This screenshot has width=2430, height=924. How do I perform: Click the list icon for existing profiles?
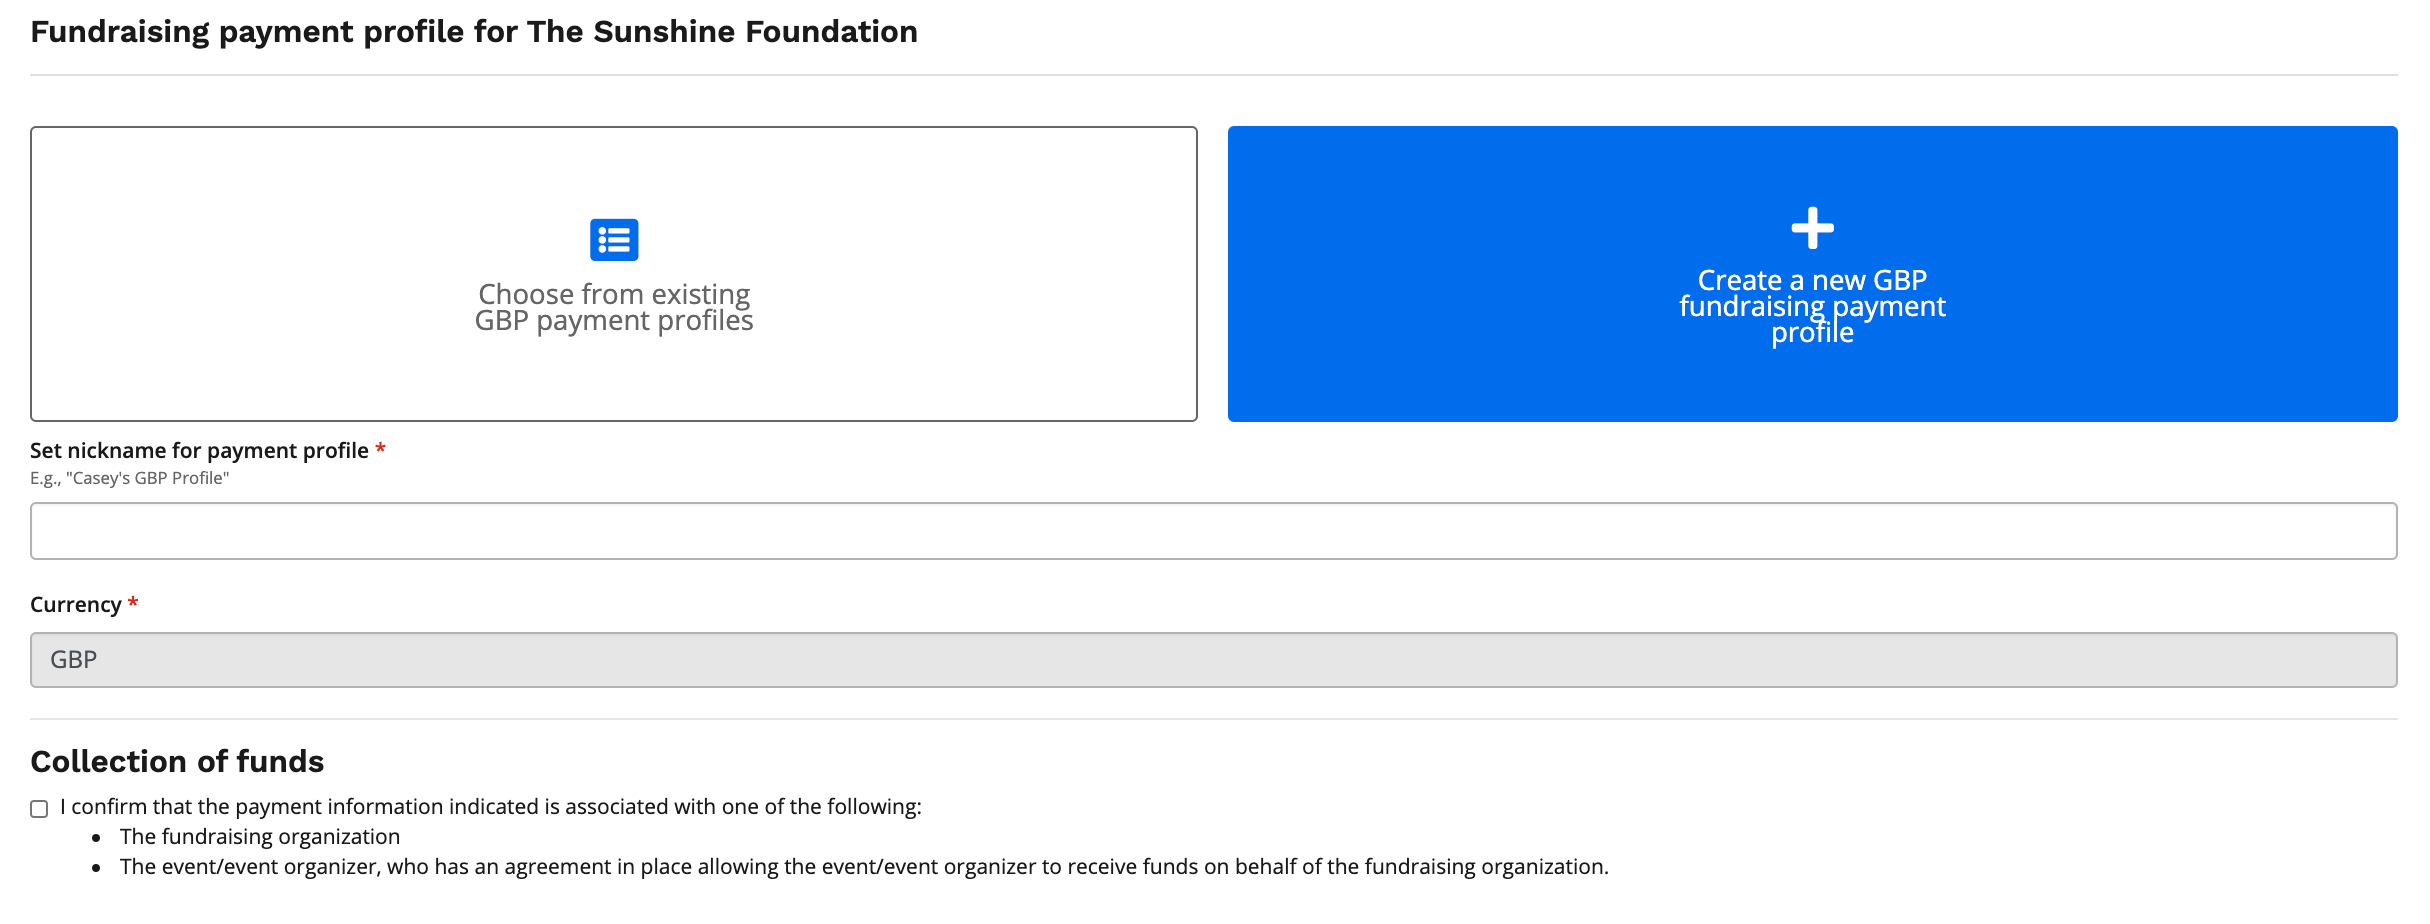[x=614, y=240]
